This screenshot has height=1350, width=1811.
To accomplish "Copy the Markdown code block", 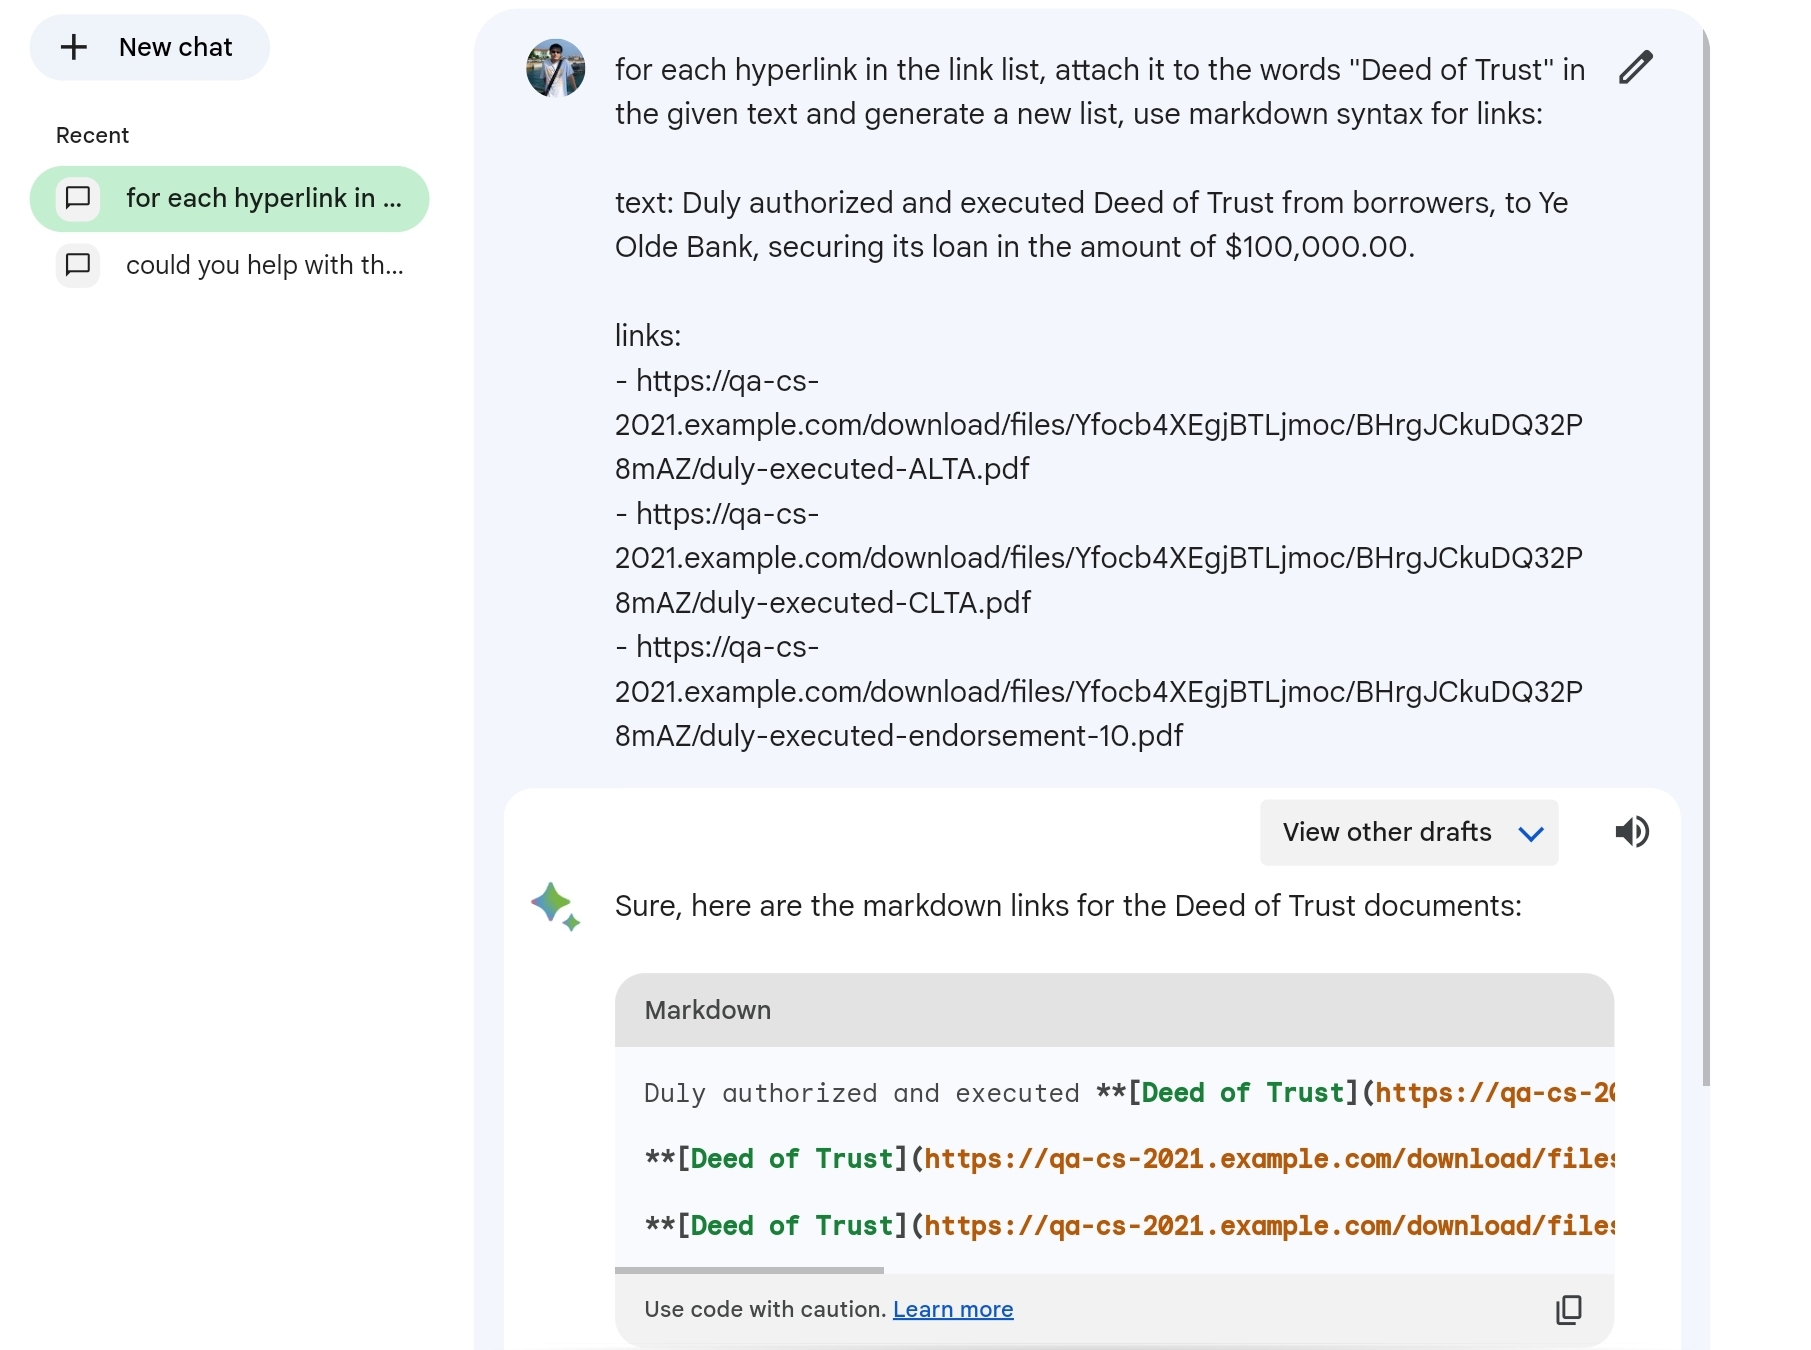I will [x=1569, y=1309].
